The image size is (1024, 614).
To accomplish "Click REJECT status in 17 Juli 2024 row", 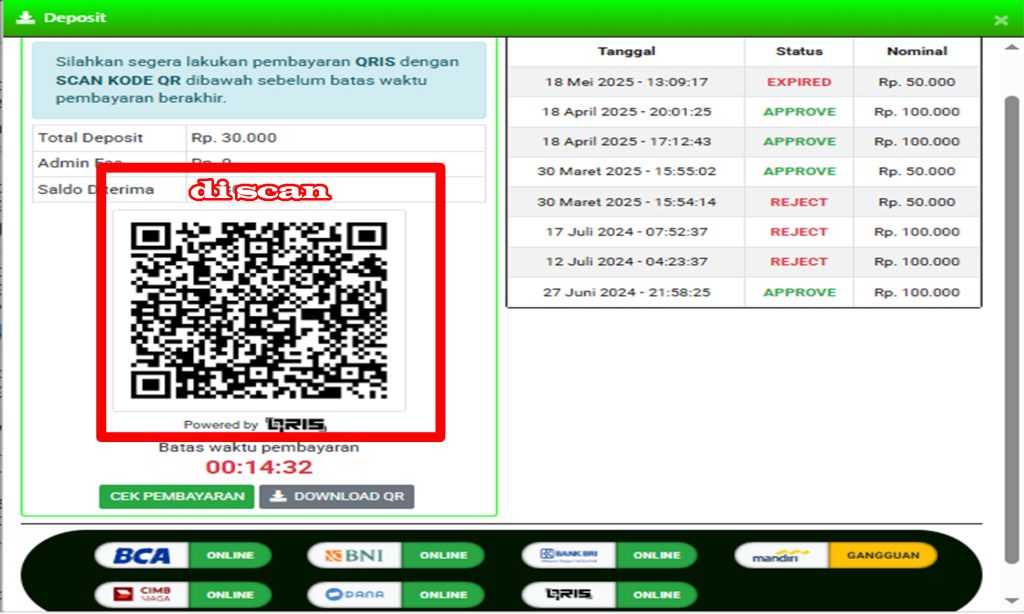I will [799, 232].
